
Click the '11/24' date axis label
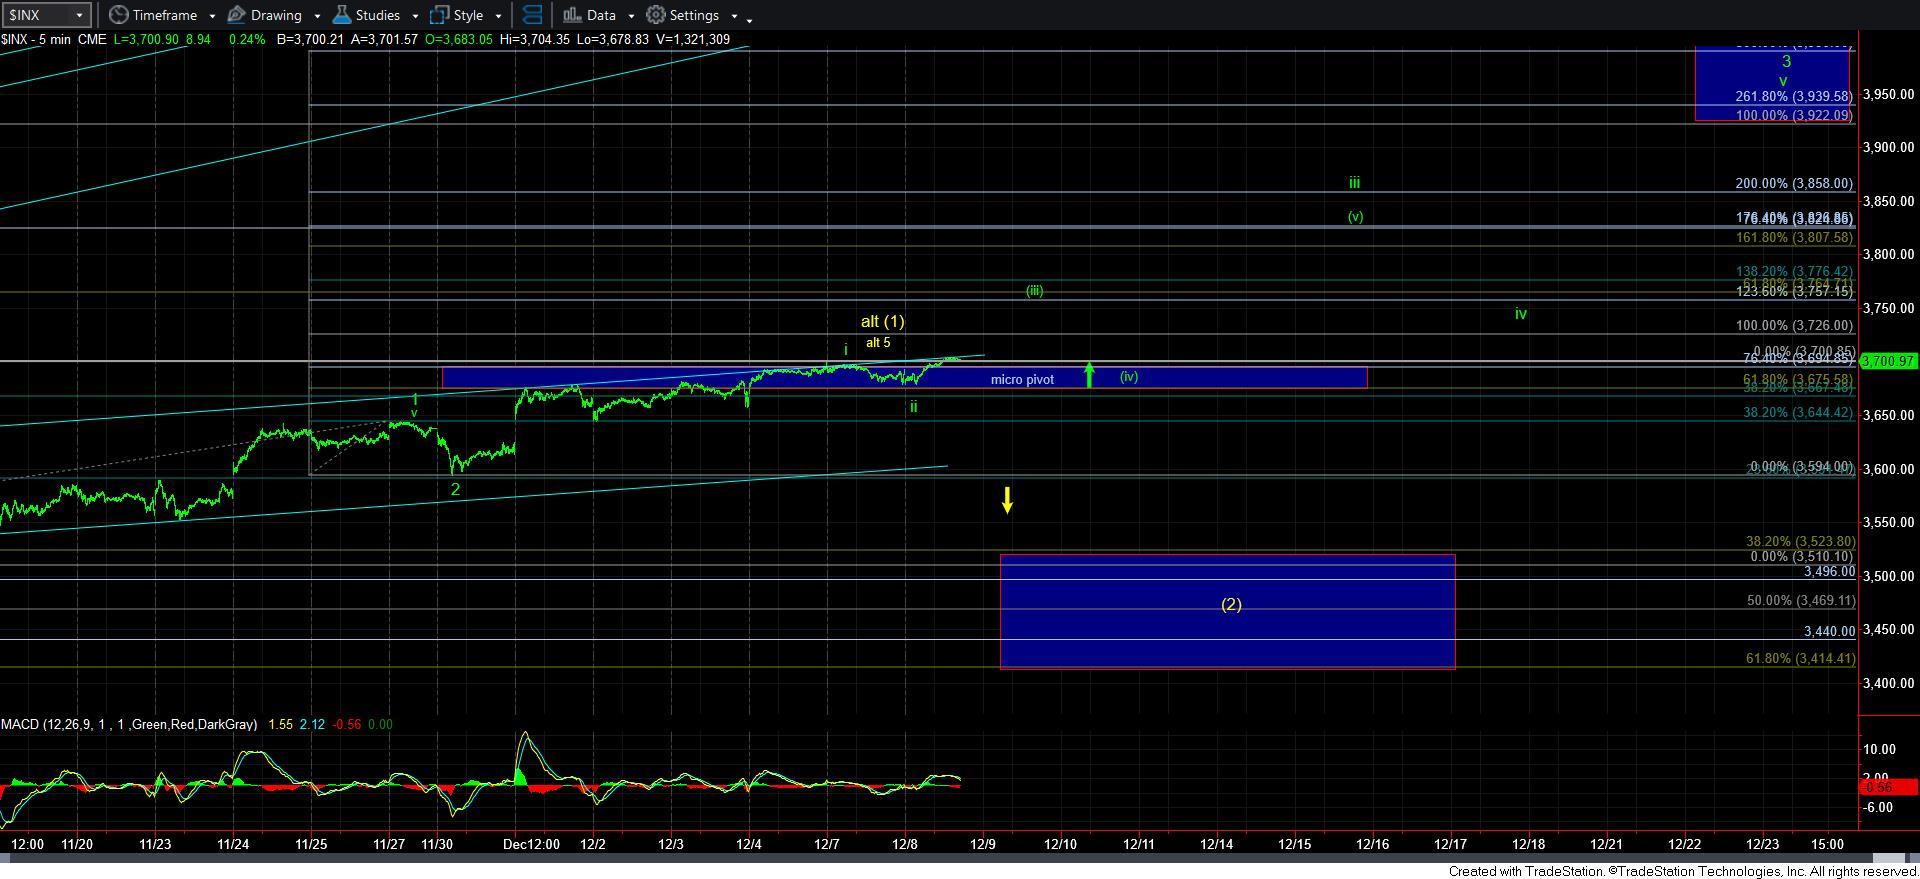point(233,844)
